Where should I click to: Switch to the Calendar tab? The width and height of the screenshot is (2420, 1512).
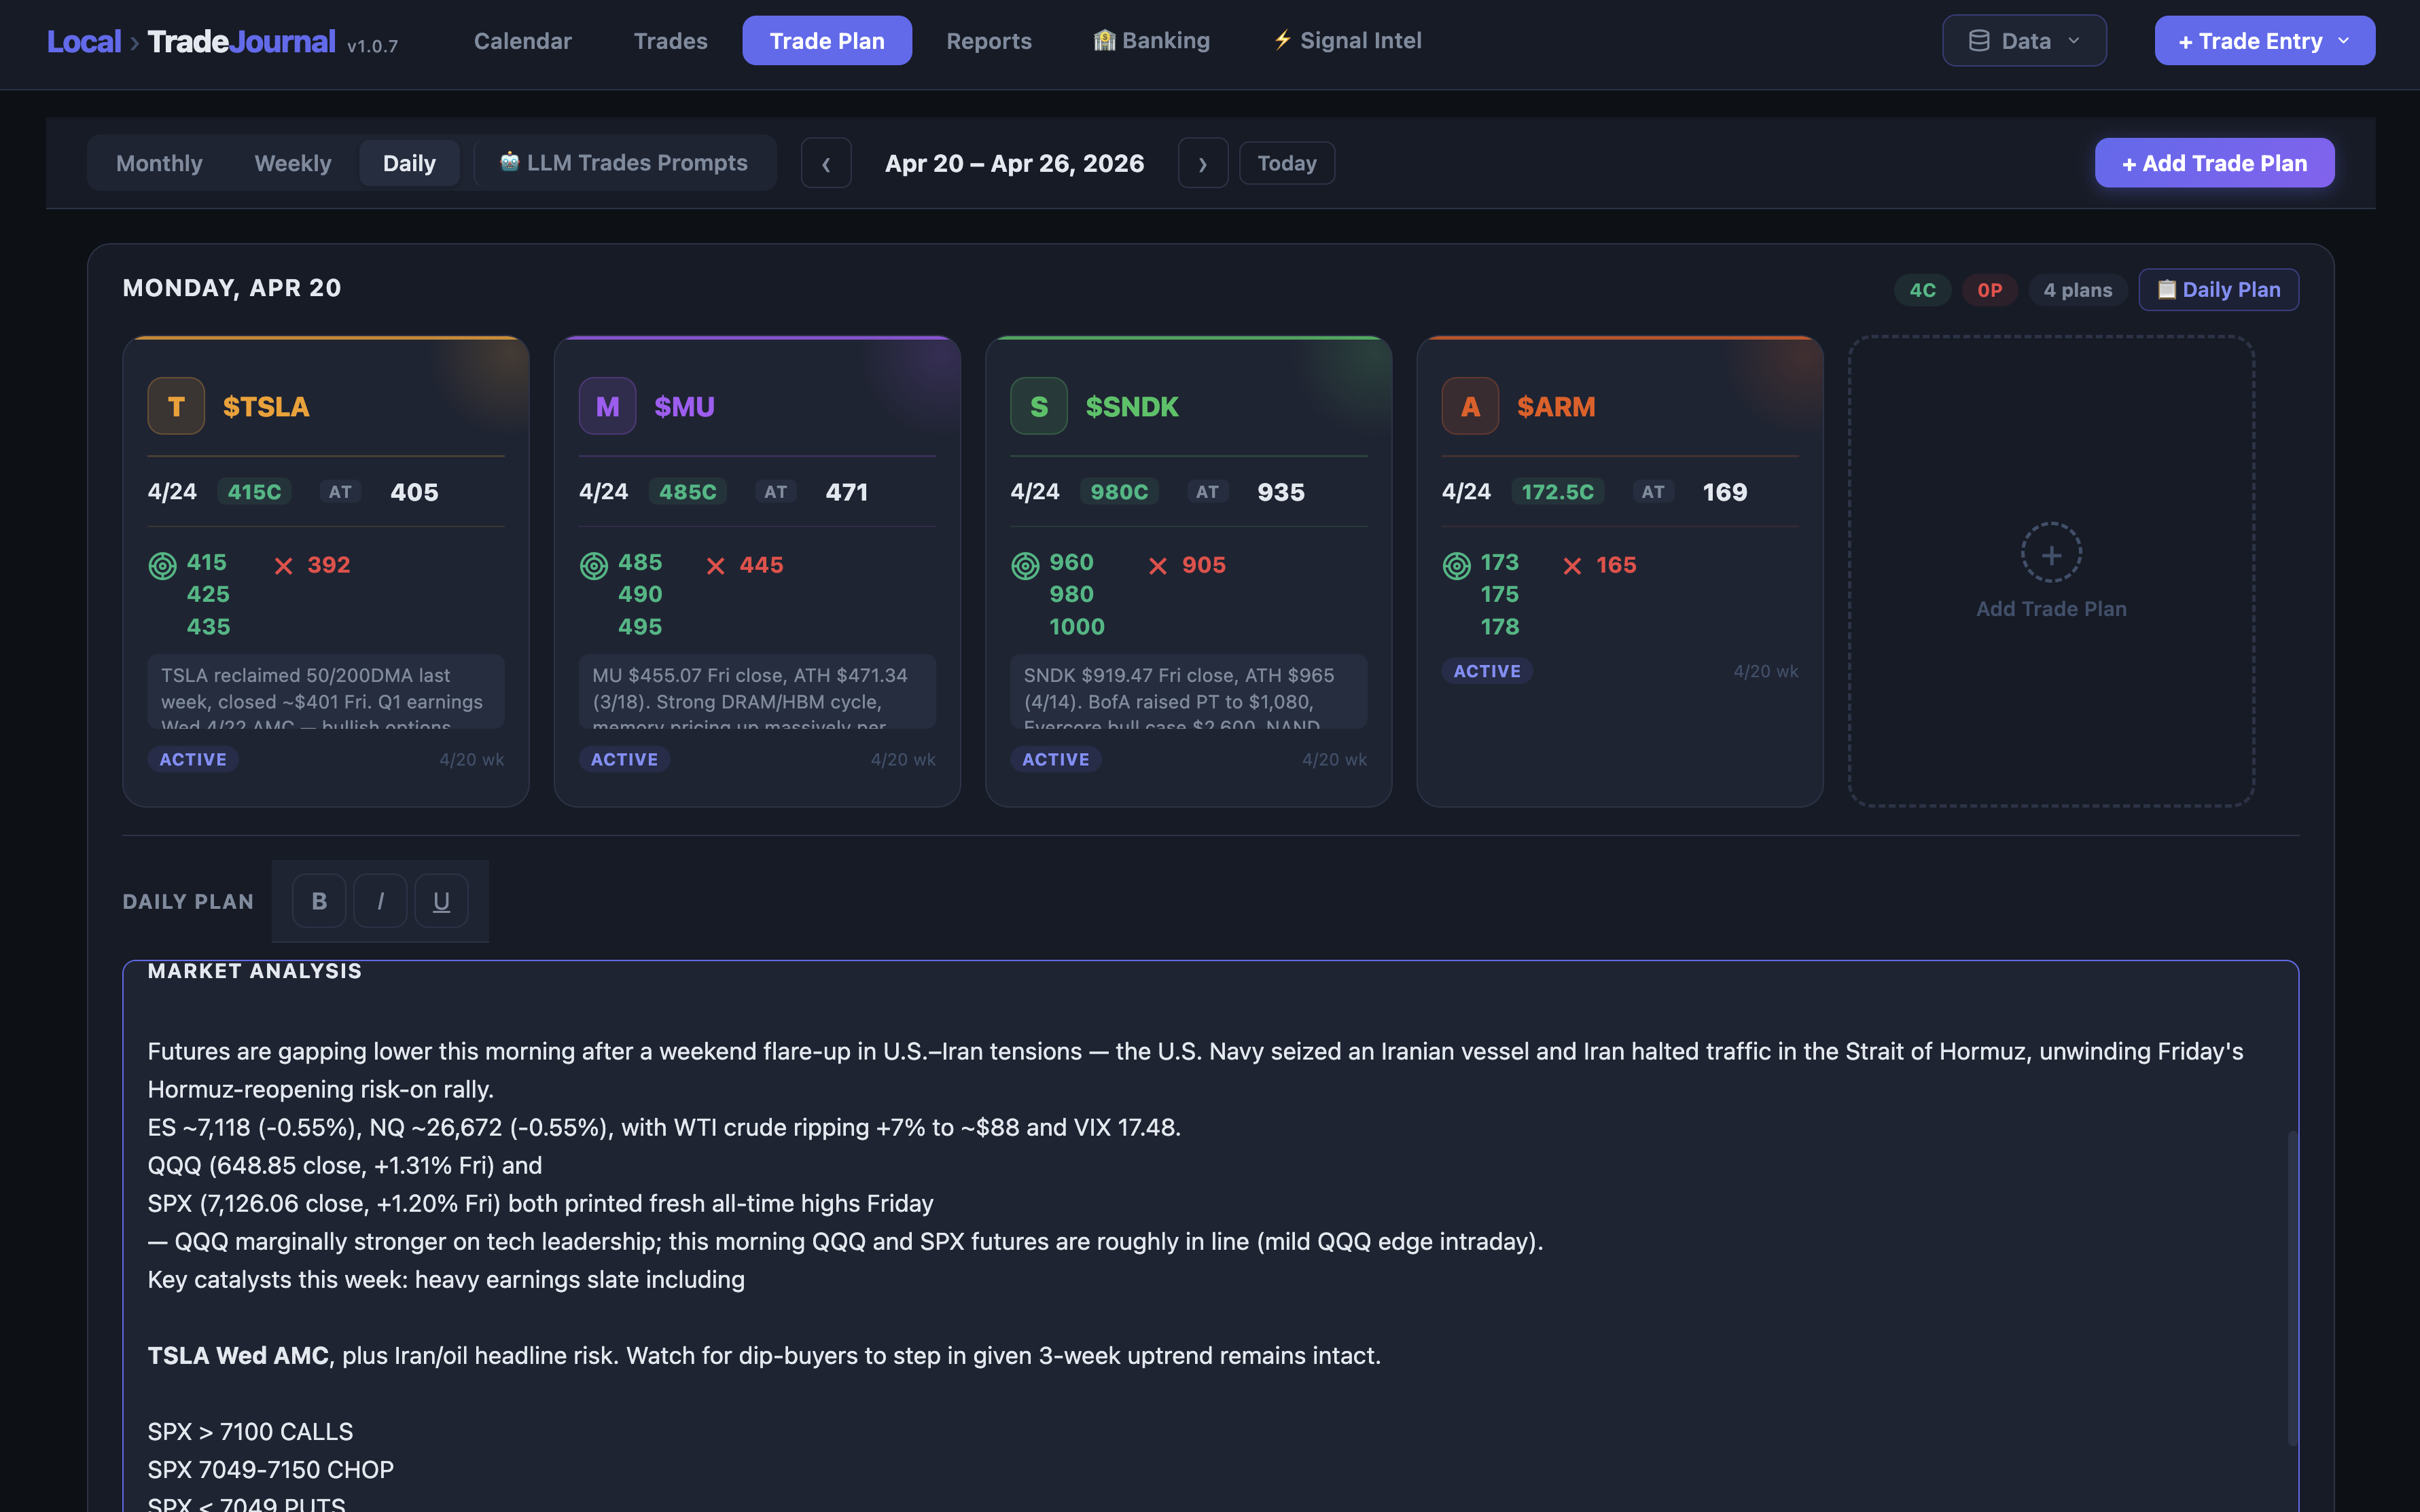tap(522, 40)
